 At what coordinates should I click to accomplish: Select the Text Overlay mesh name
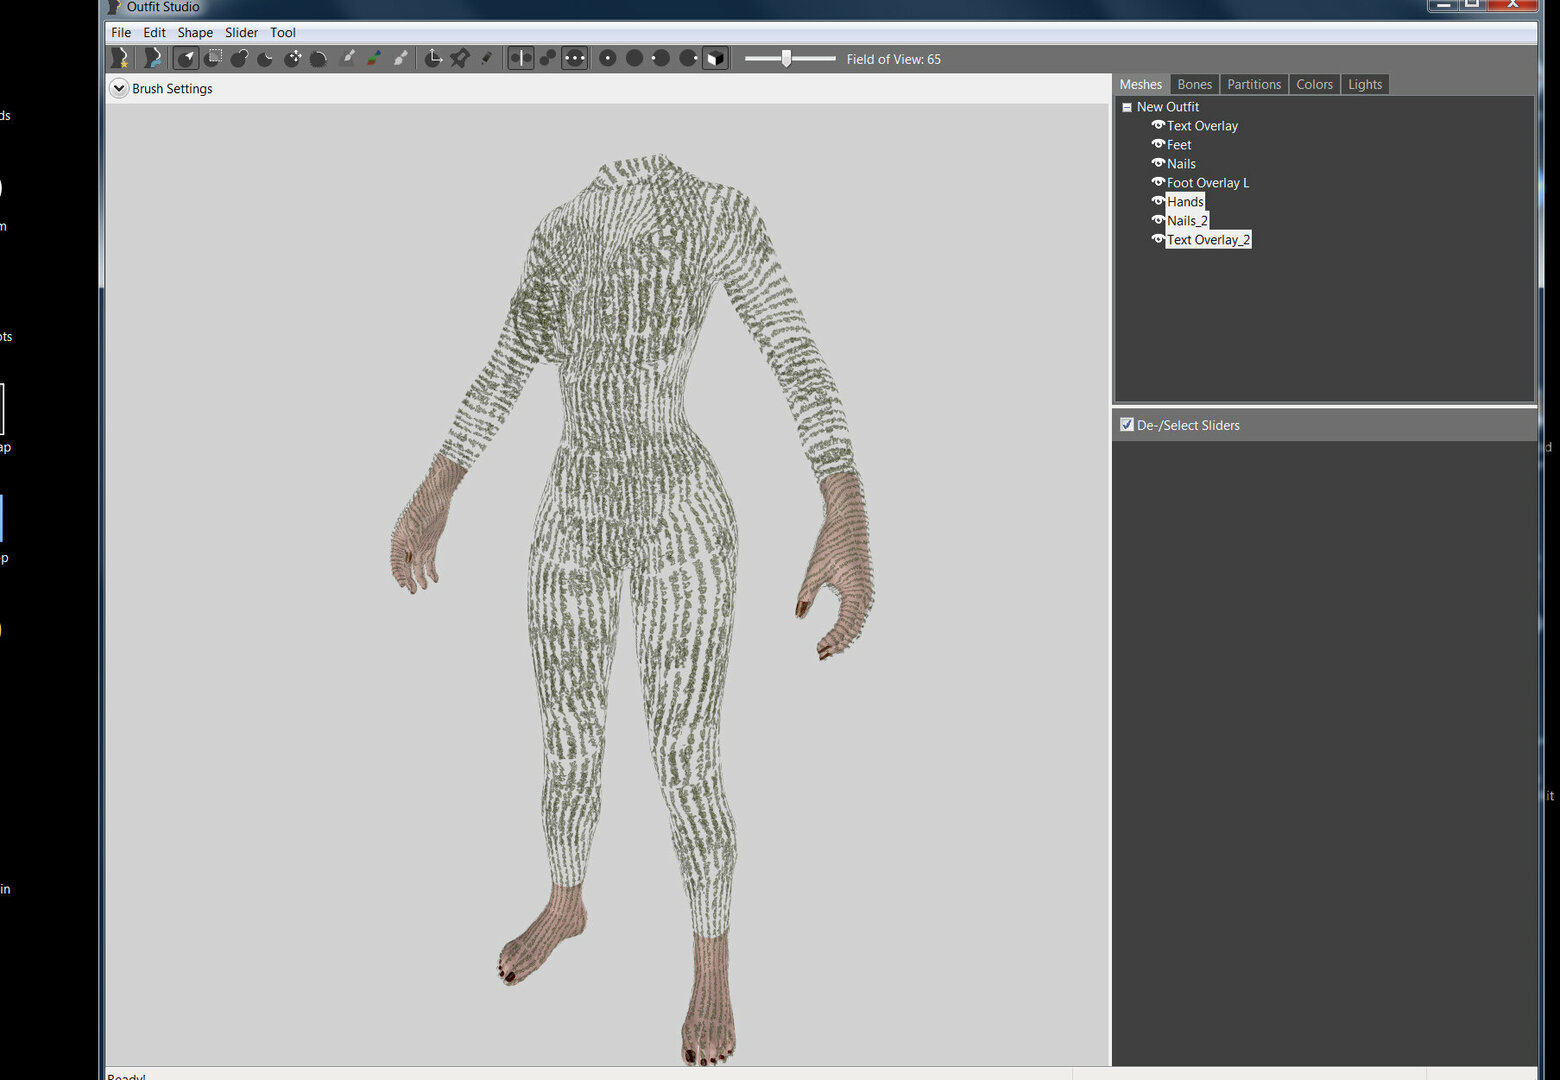point(1202,126)
